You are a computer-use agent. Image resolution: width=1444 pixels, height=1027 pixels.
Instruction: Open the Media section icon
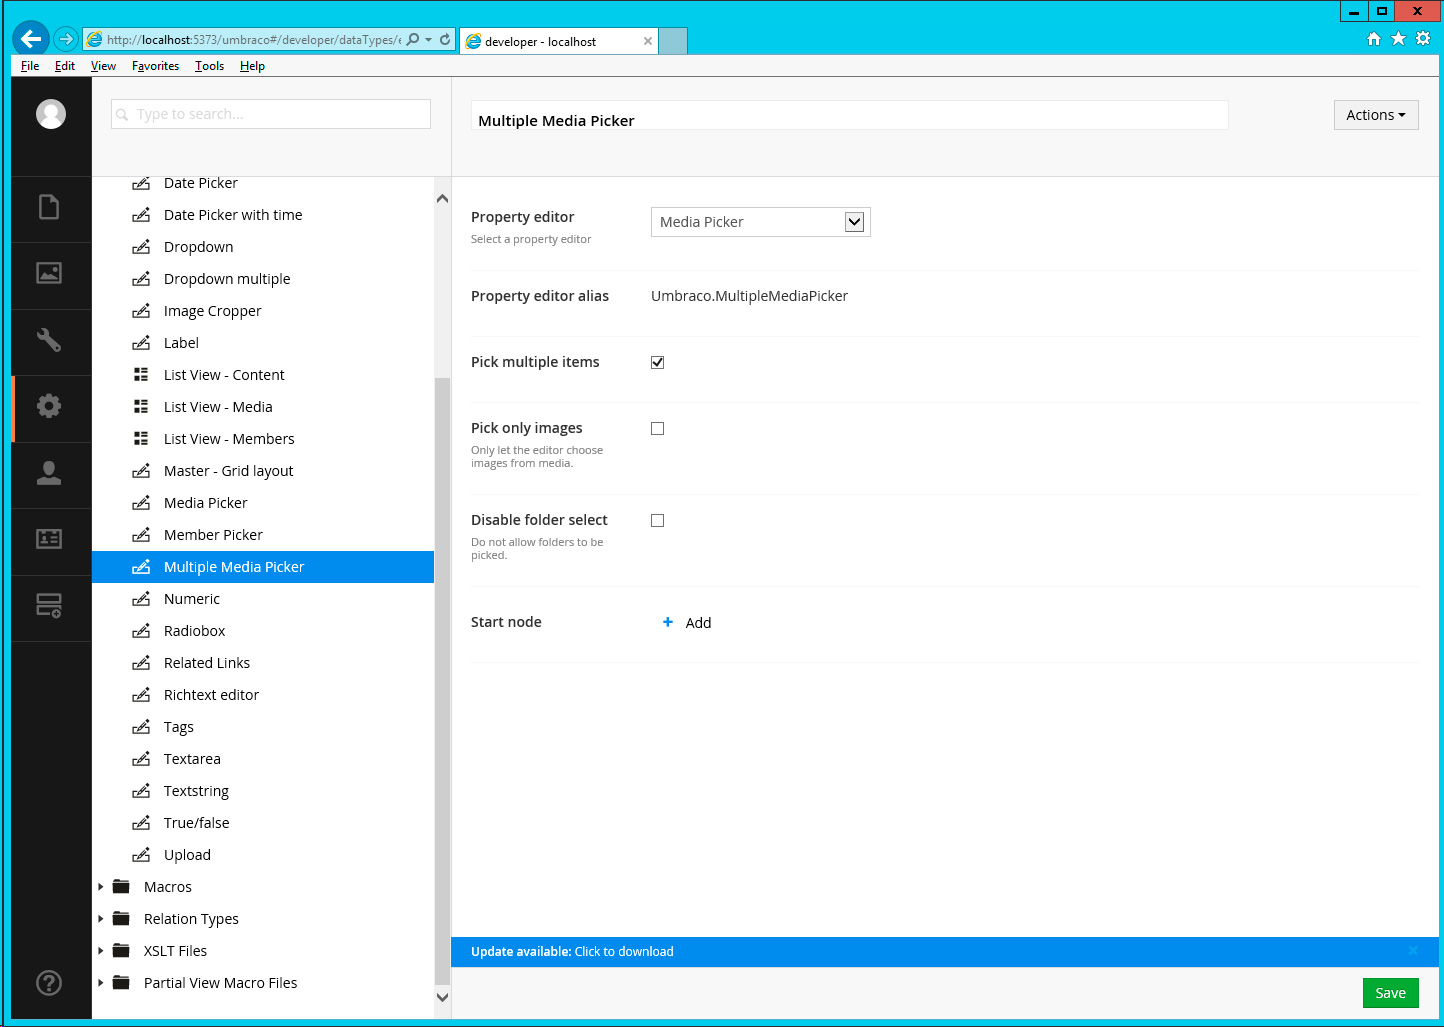coord(49,273)
